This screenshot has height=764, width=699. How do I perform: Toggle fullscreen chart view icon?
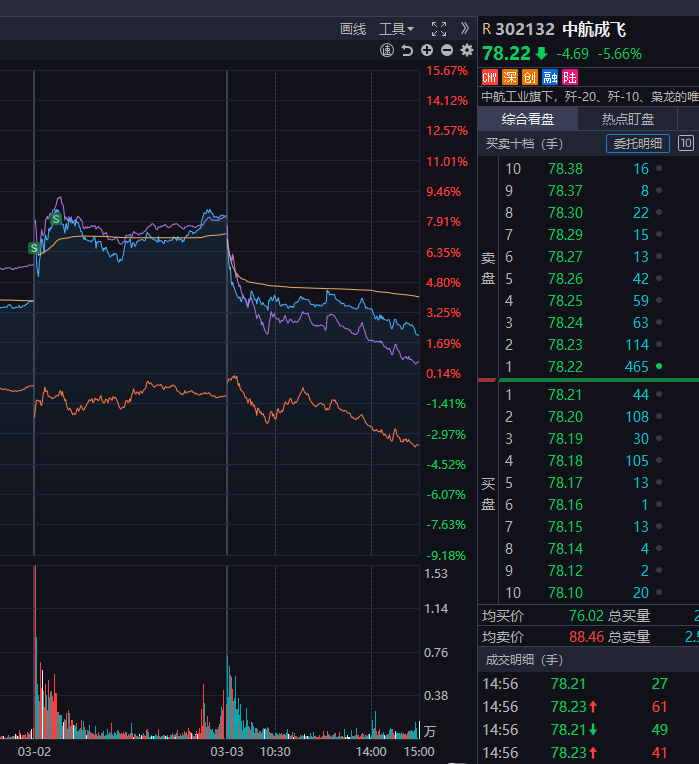[438, 29]
